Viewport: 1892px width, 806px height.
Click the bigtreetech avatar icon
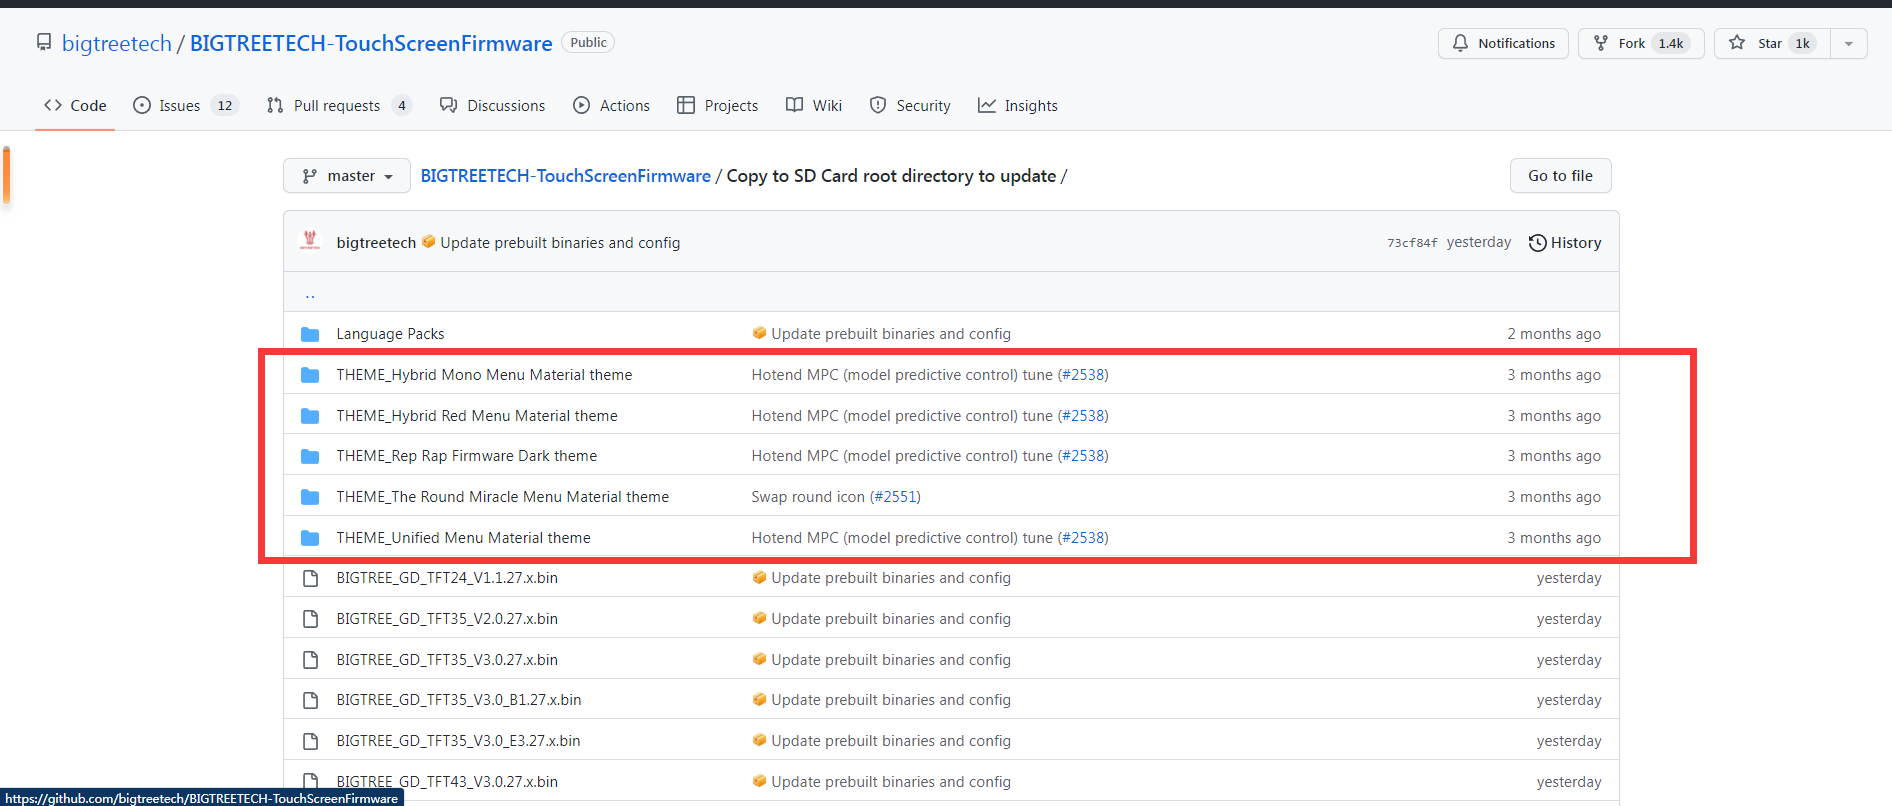[x=310, y=241]
